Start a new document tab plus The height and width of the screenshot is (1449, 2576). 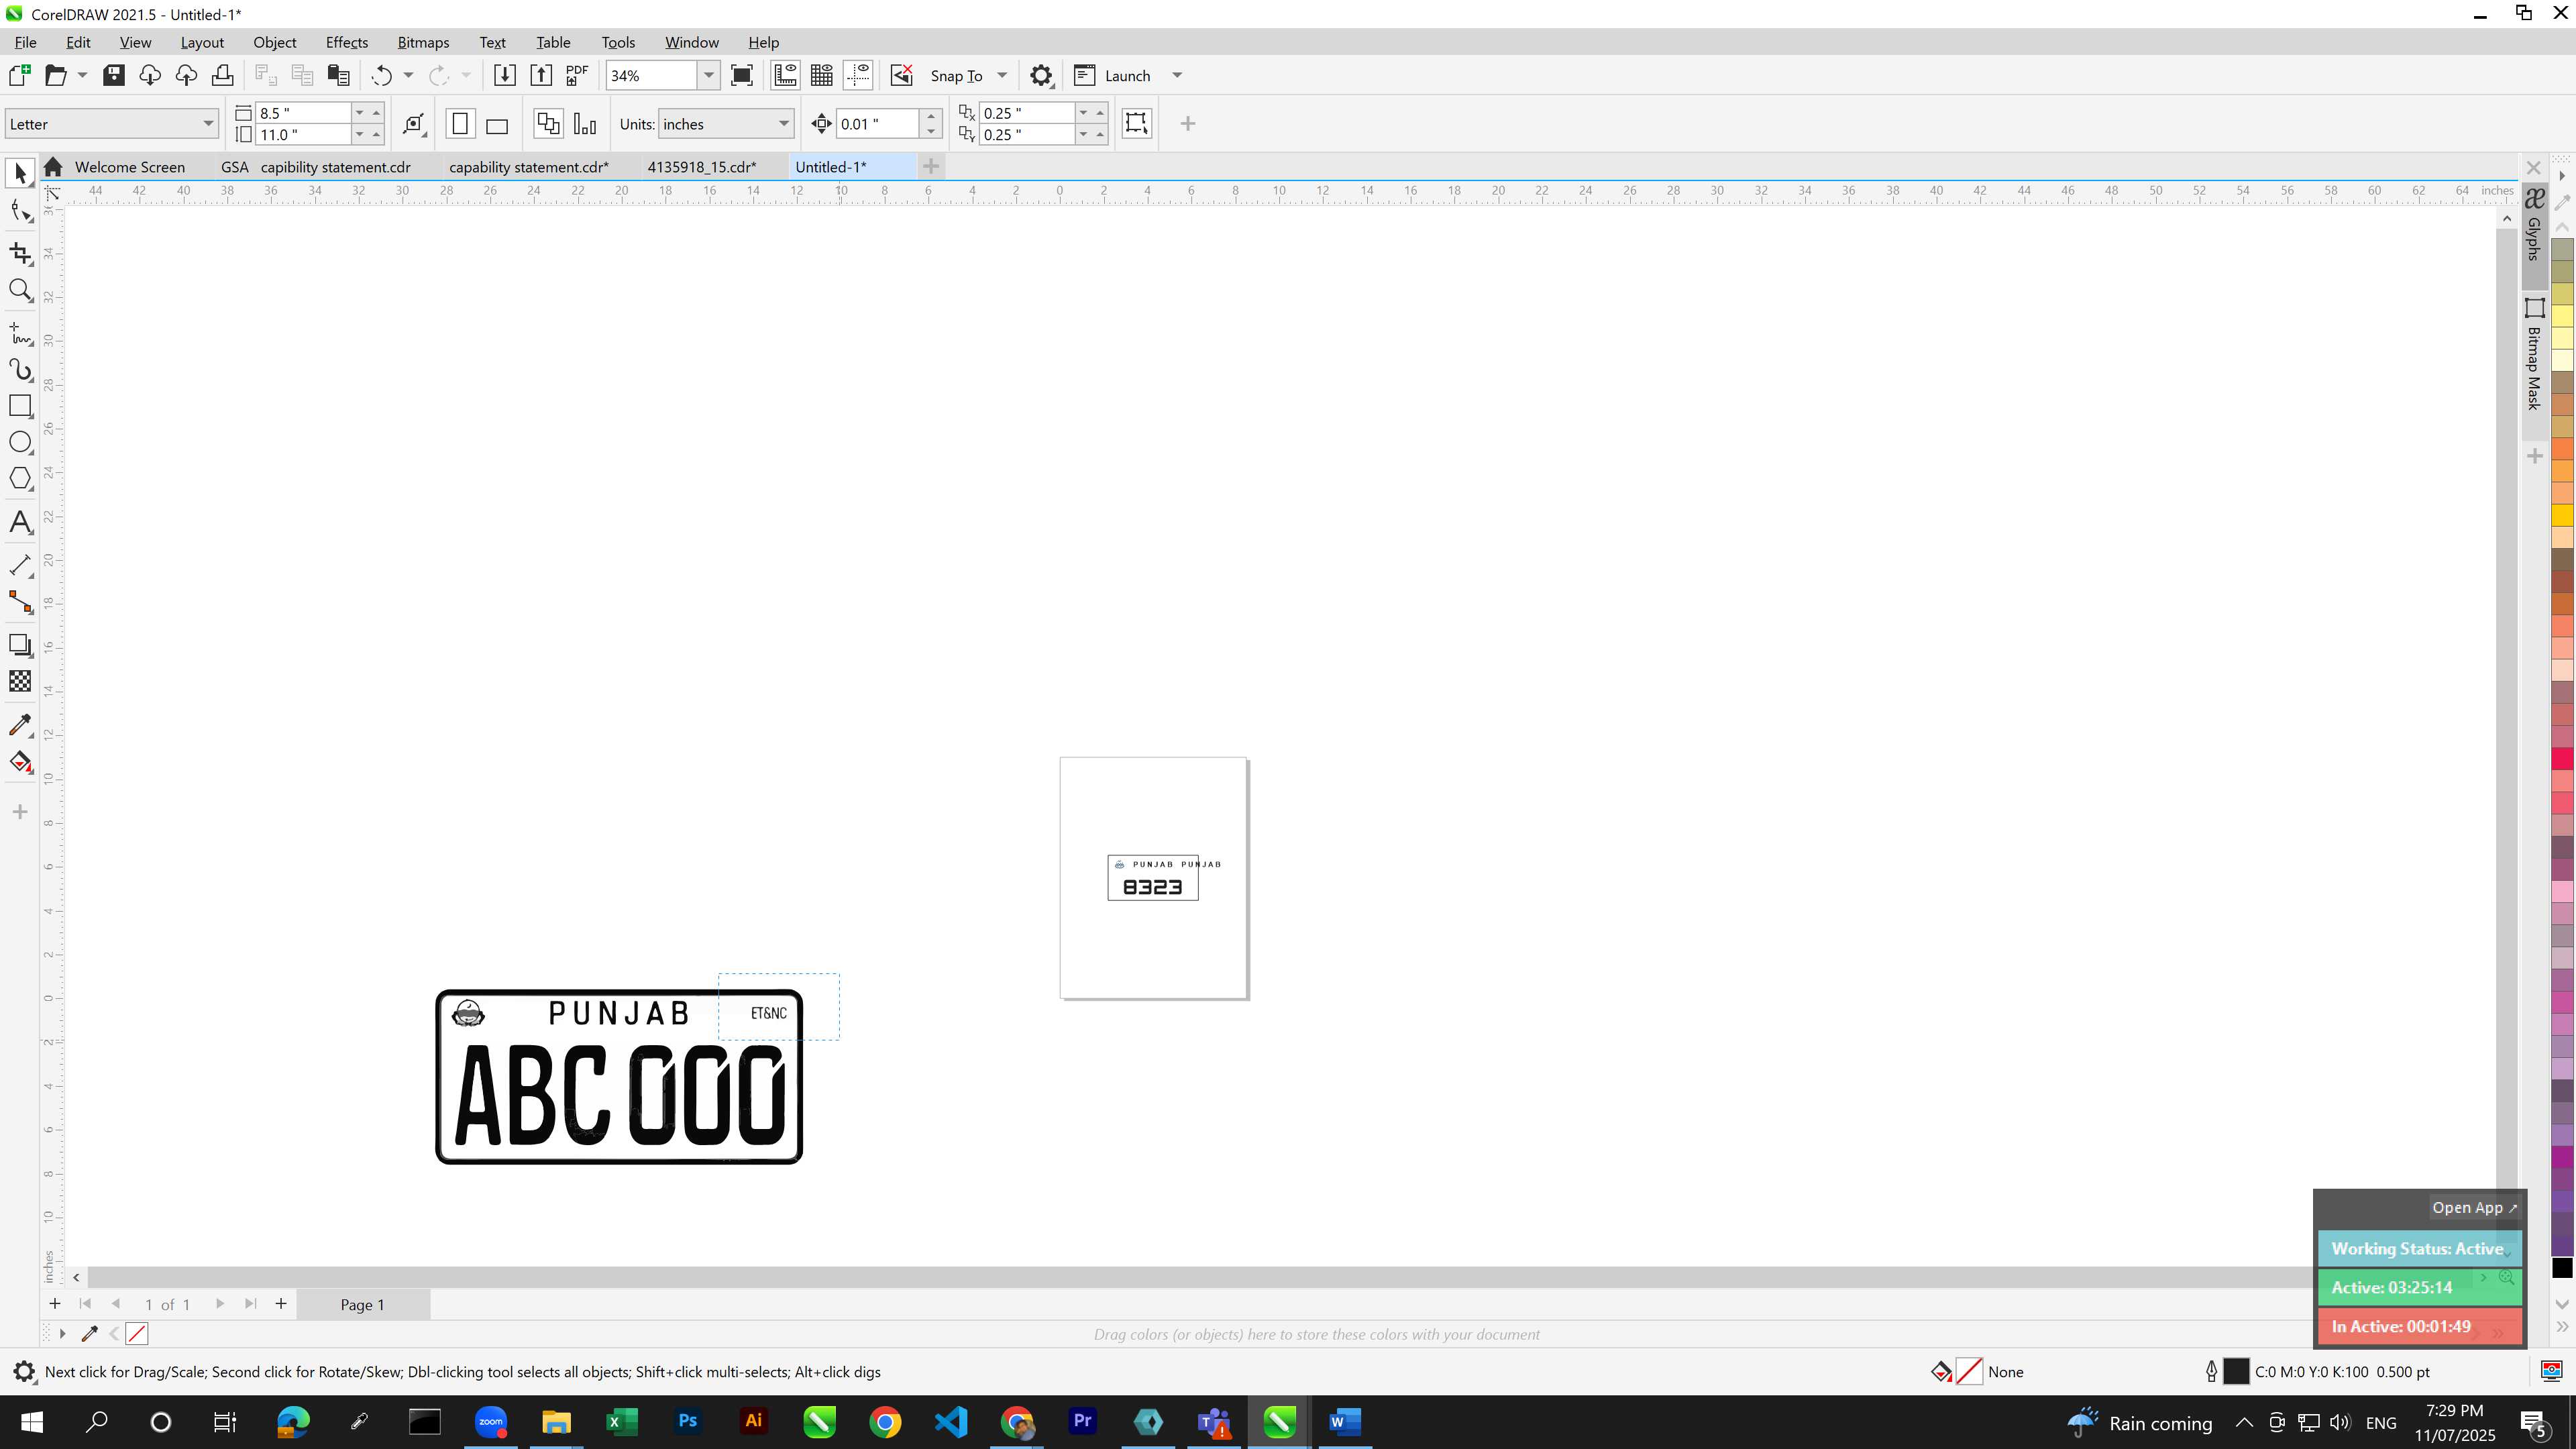point(931,166)
